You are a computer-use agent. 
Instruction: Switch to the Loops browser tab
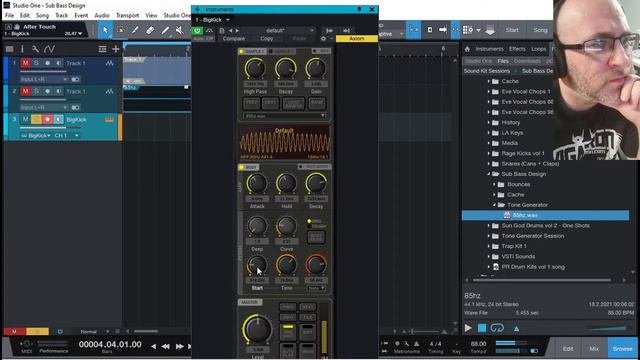click(538, 49)
